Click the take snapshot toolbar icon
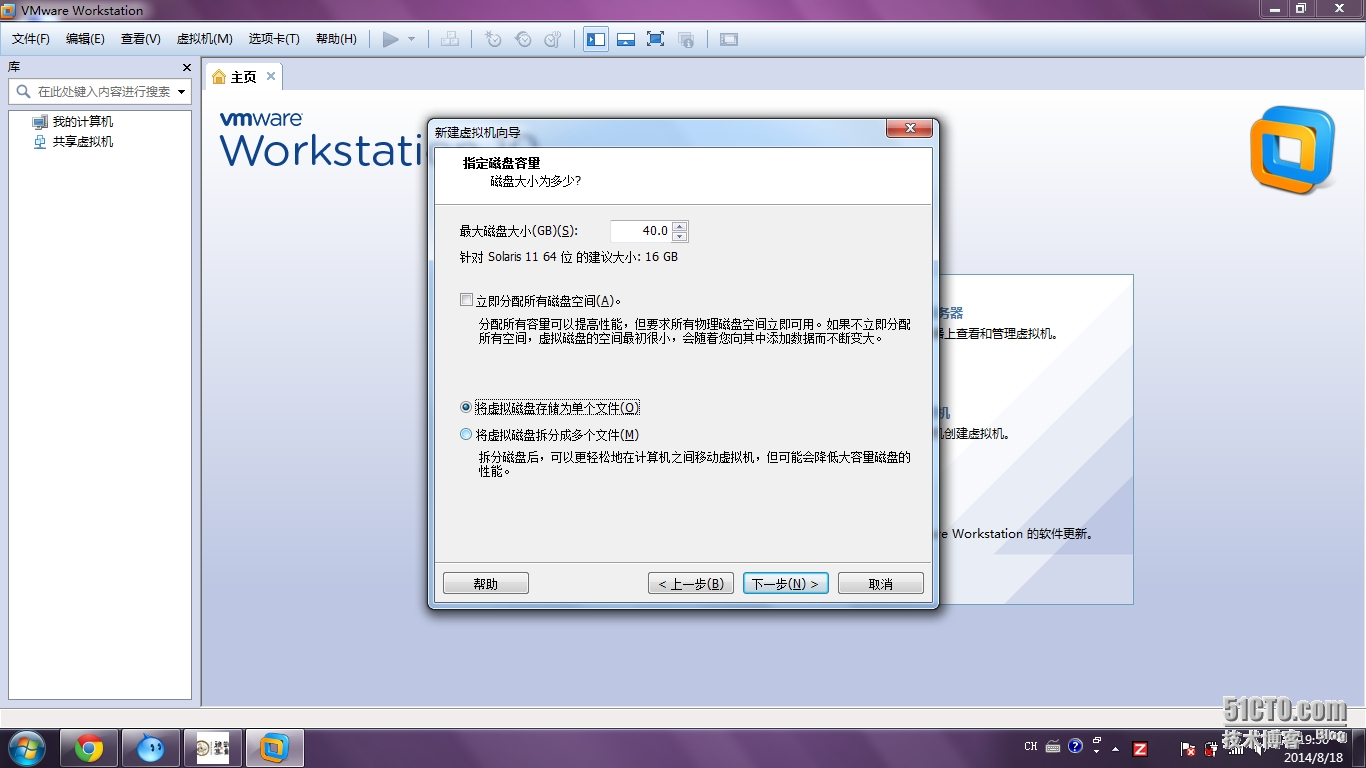The image size is (1366, 768). click(x=493, y=39)
